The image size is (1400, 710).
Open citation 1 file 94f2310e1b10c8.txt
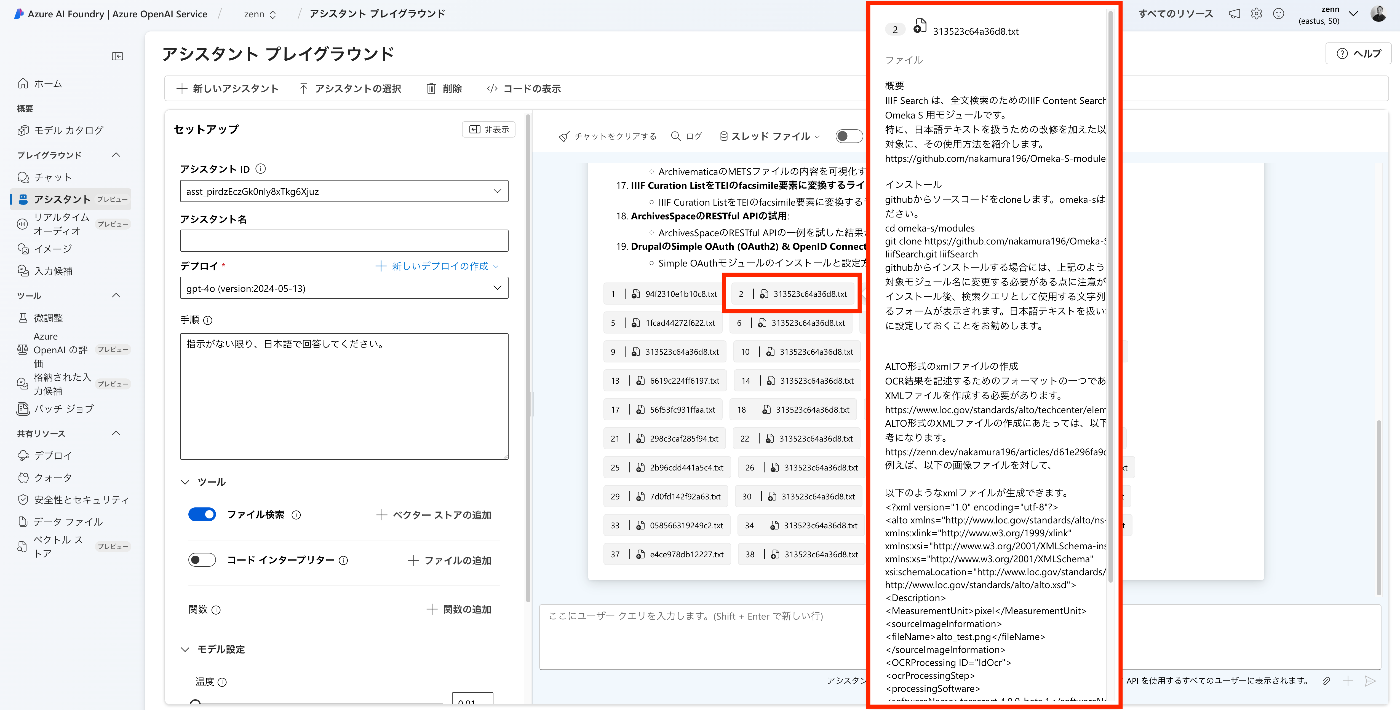click(x=663, y=294)
